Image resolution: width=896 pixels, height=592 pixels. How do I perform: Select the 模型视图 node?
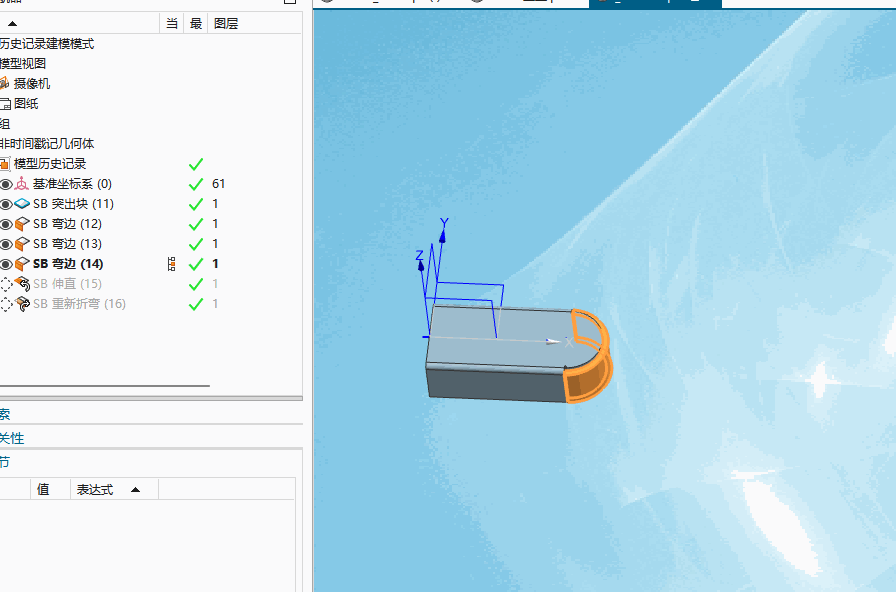point(23,64)
